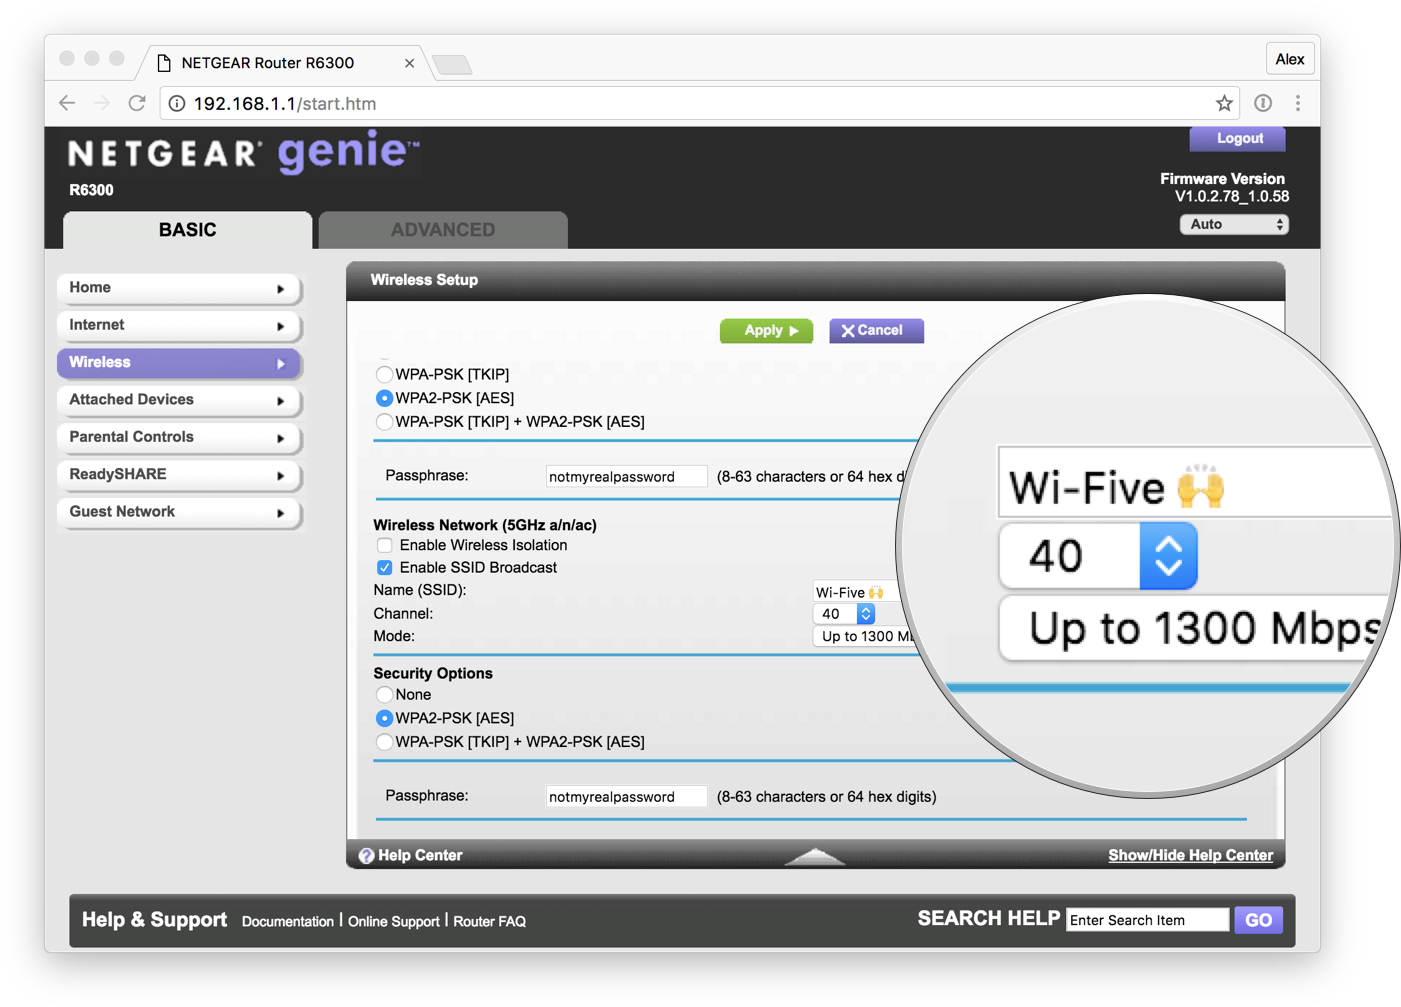Toggle Enable Wireless Isolation checkbox
This screenshot has width=1401, height=1007.
point(385,545)
